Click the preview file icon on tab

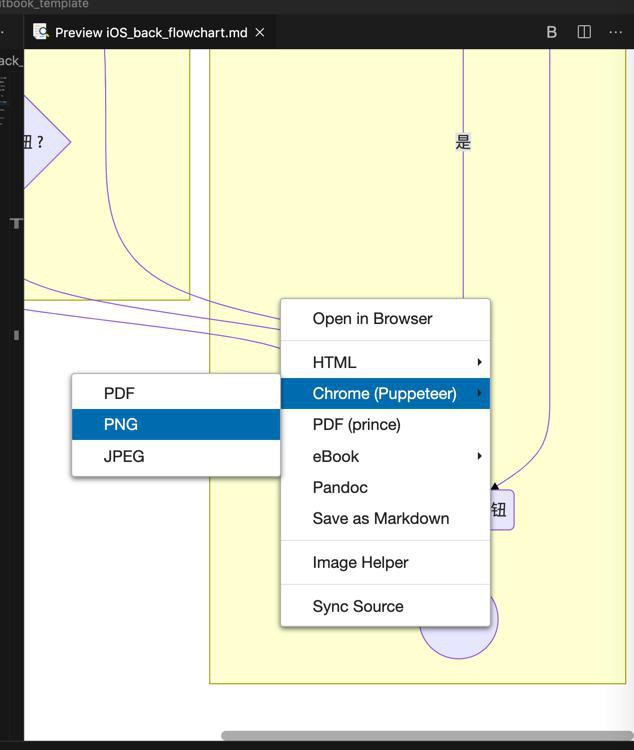coord(41,32)
